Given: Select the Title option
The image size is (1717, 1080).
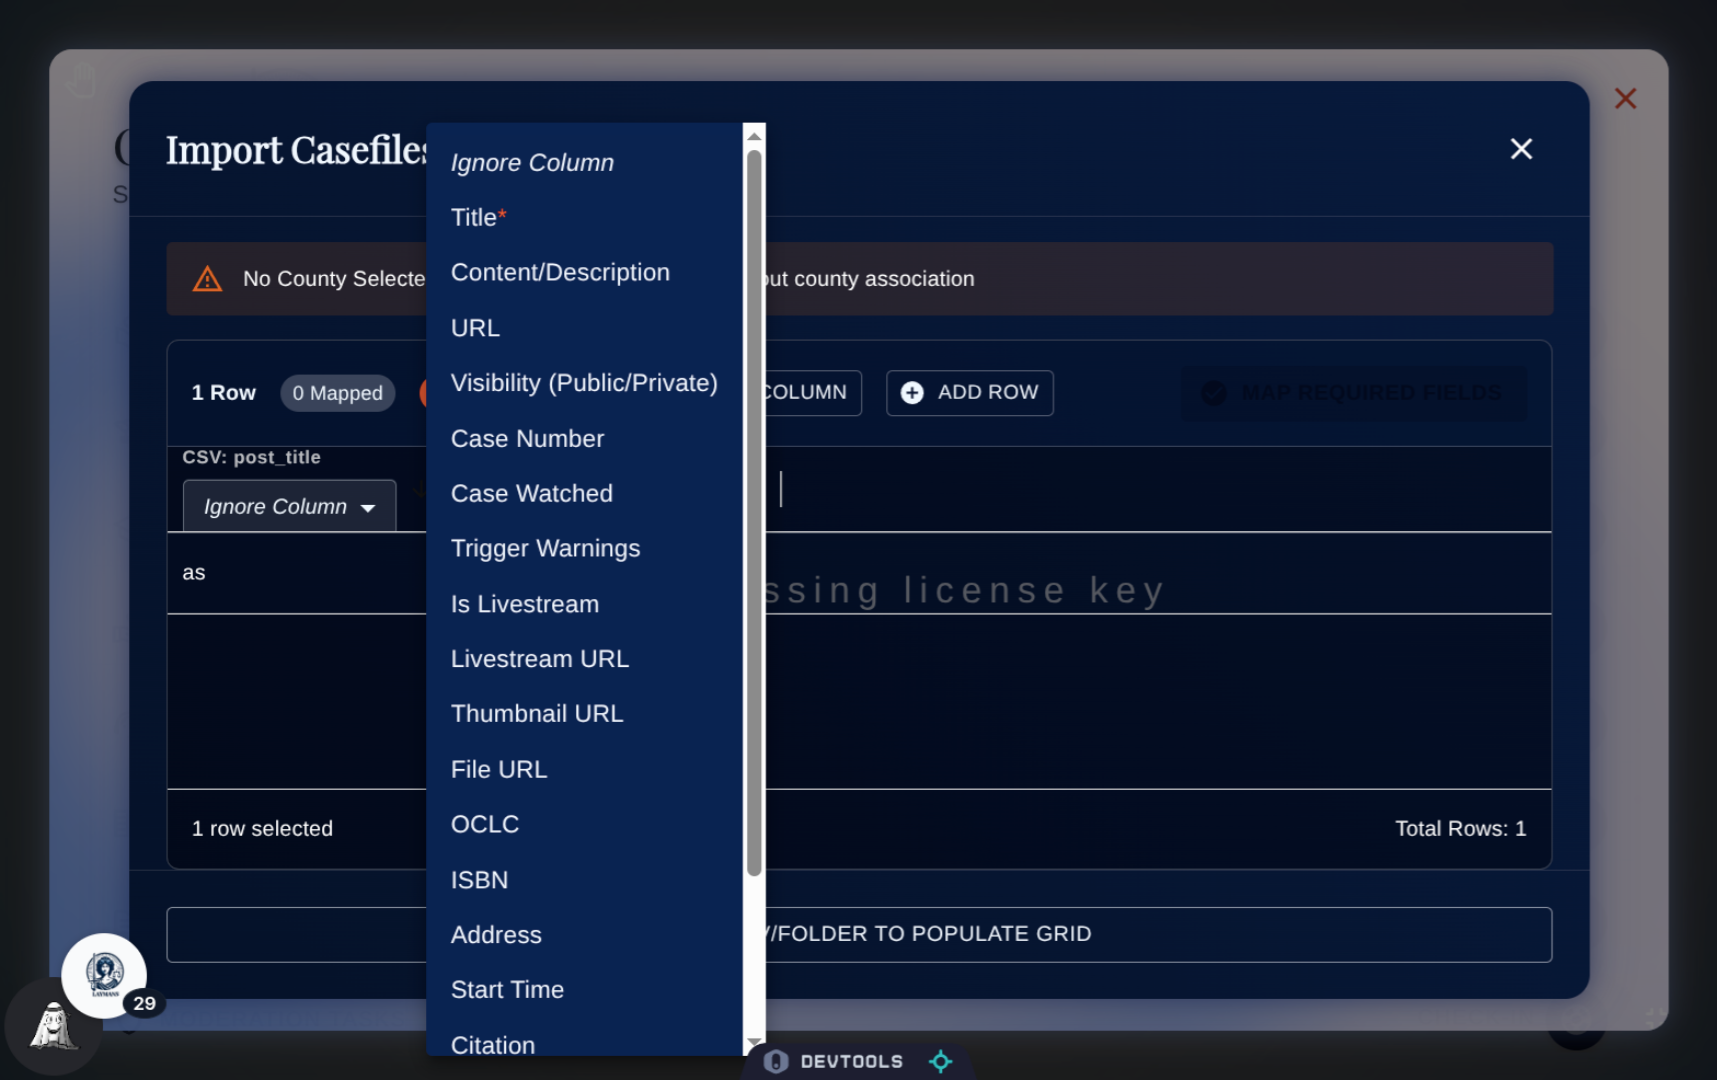Looking at the screenshot, I should tap(584, 217).
